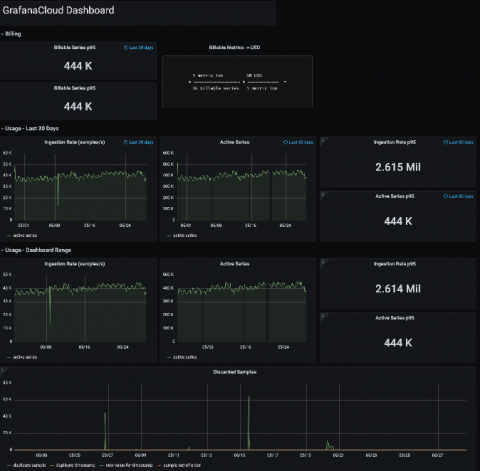Screen dimensions: 480x471
Task: Open Ingestion Rate (samples/s) title menu in Dashboard Range row
Action: coord(75,264)
